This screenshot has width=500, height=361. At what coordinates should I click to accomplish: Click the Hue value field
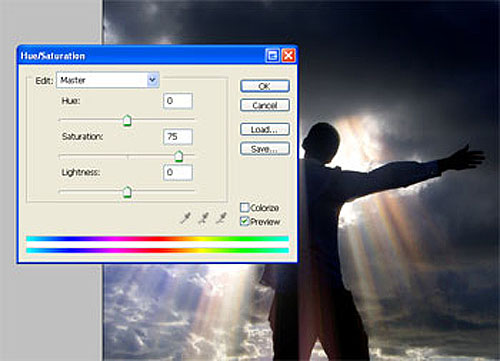point(178,101)
